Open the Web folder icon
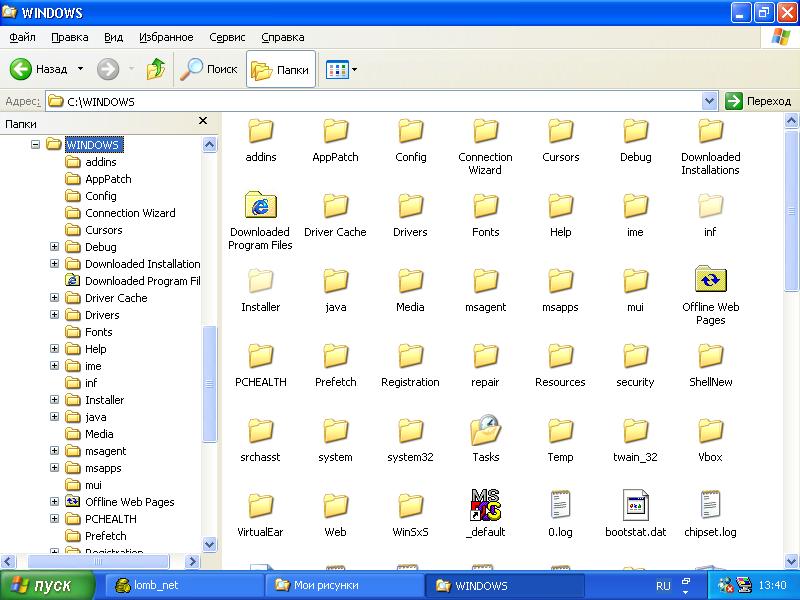 click(x=335, y=505)
